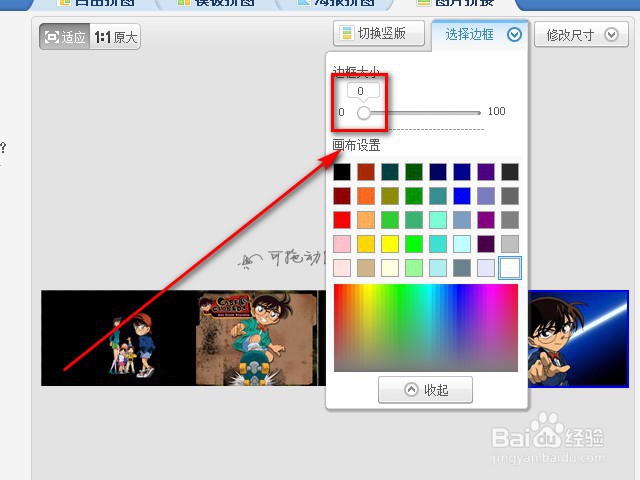The height and width of the screenshot is (480, 640).
Task: Select the neon green color swatch
Action: (414, 244)
